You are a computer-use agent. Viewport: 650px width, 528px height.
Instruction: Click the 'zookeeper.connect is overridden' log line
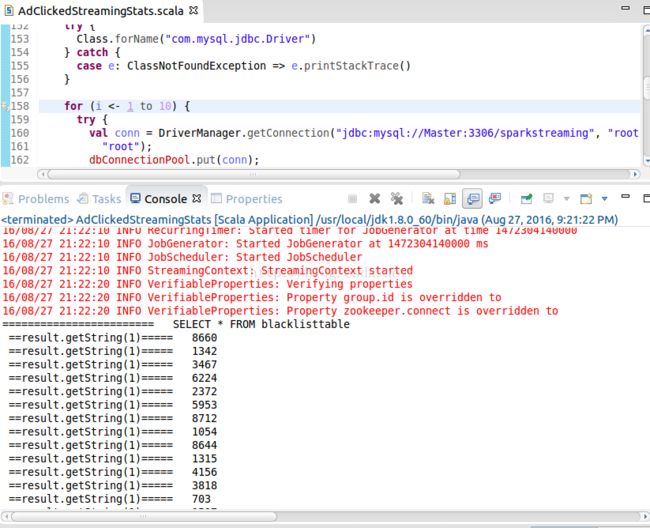point(280,311)
